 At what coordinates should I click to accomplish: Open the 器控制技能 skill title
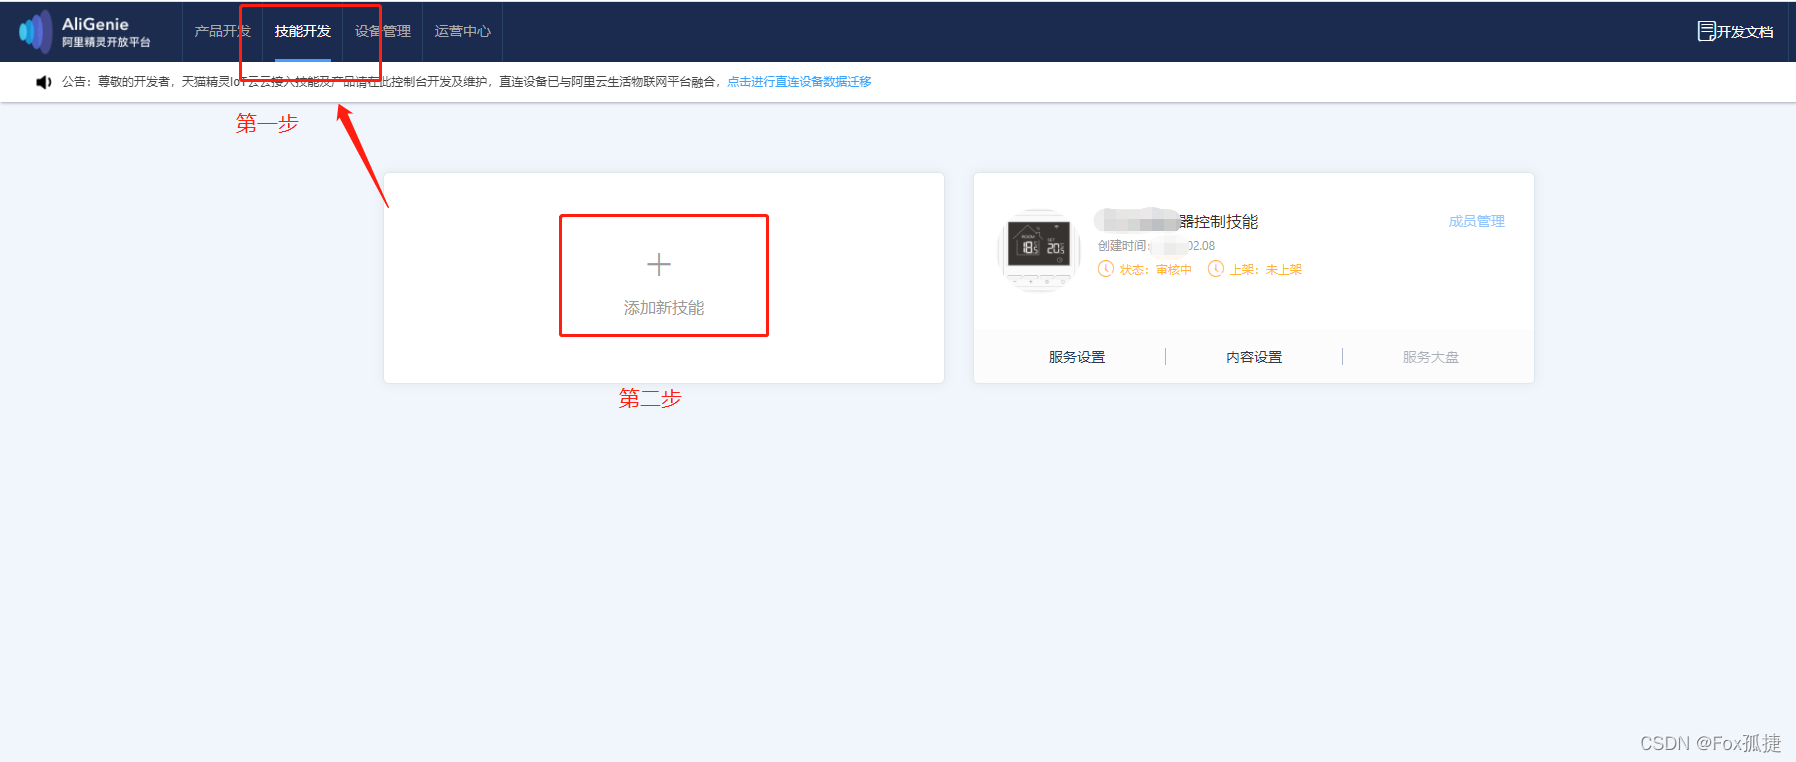(x=1218, y=221)
